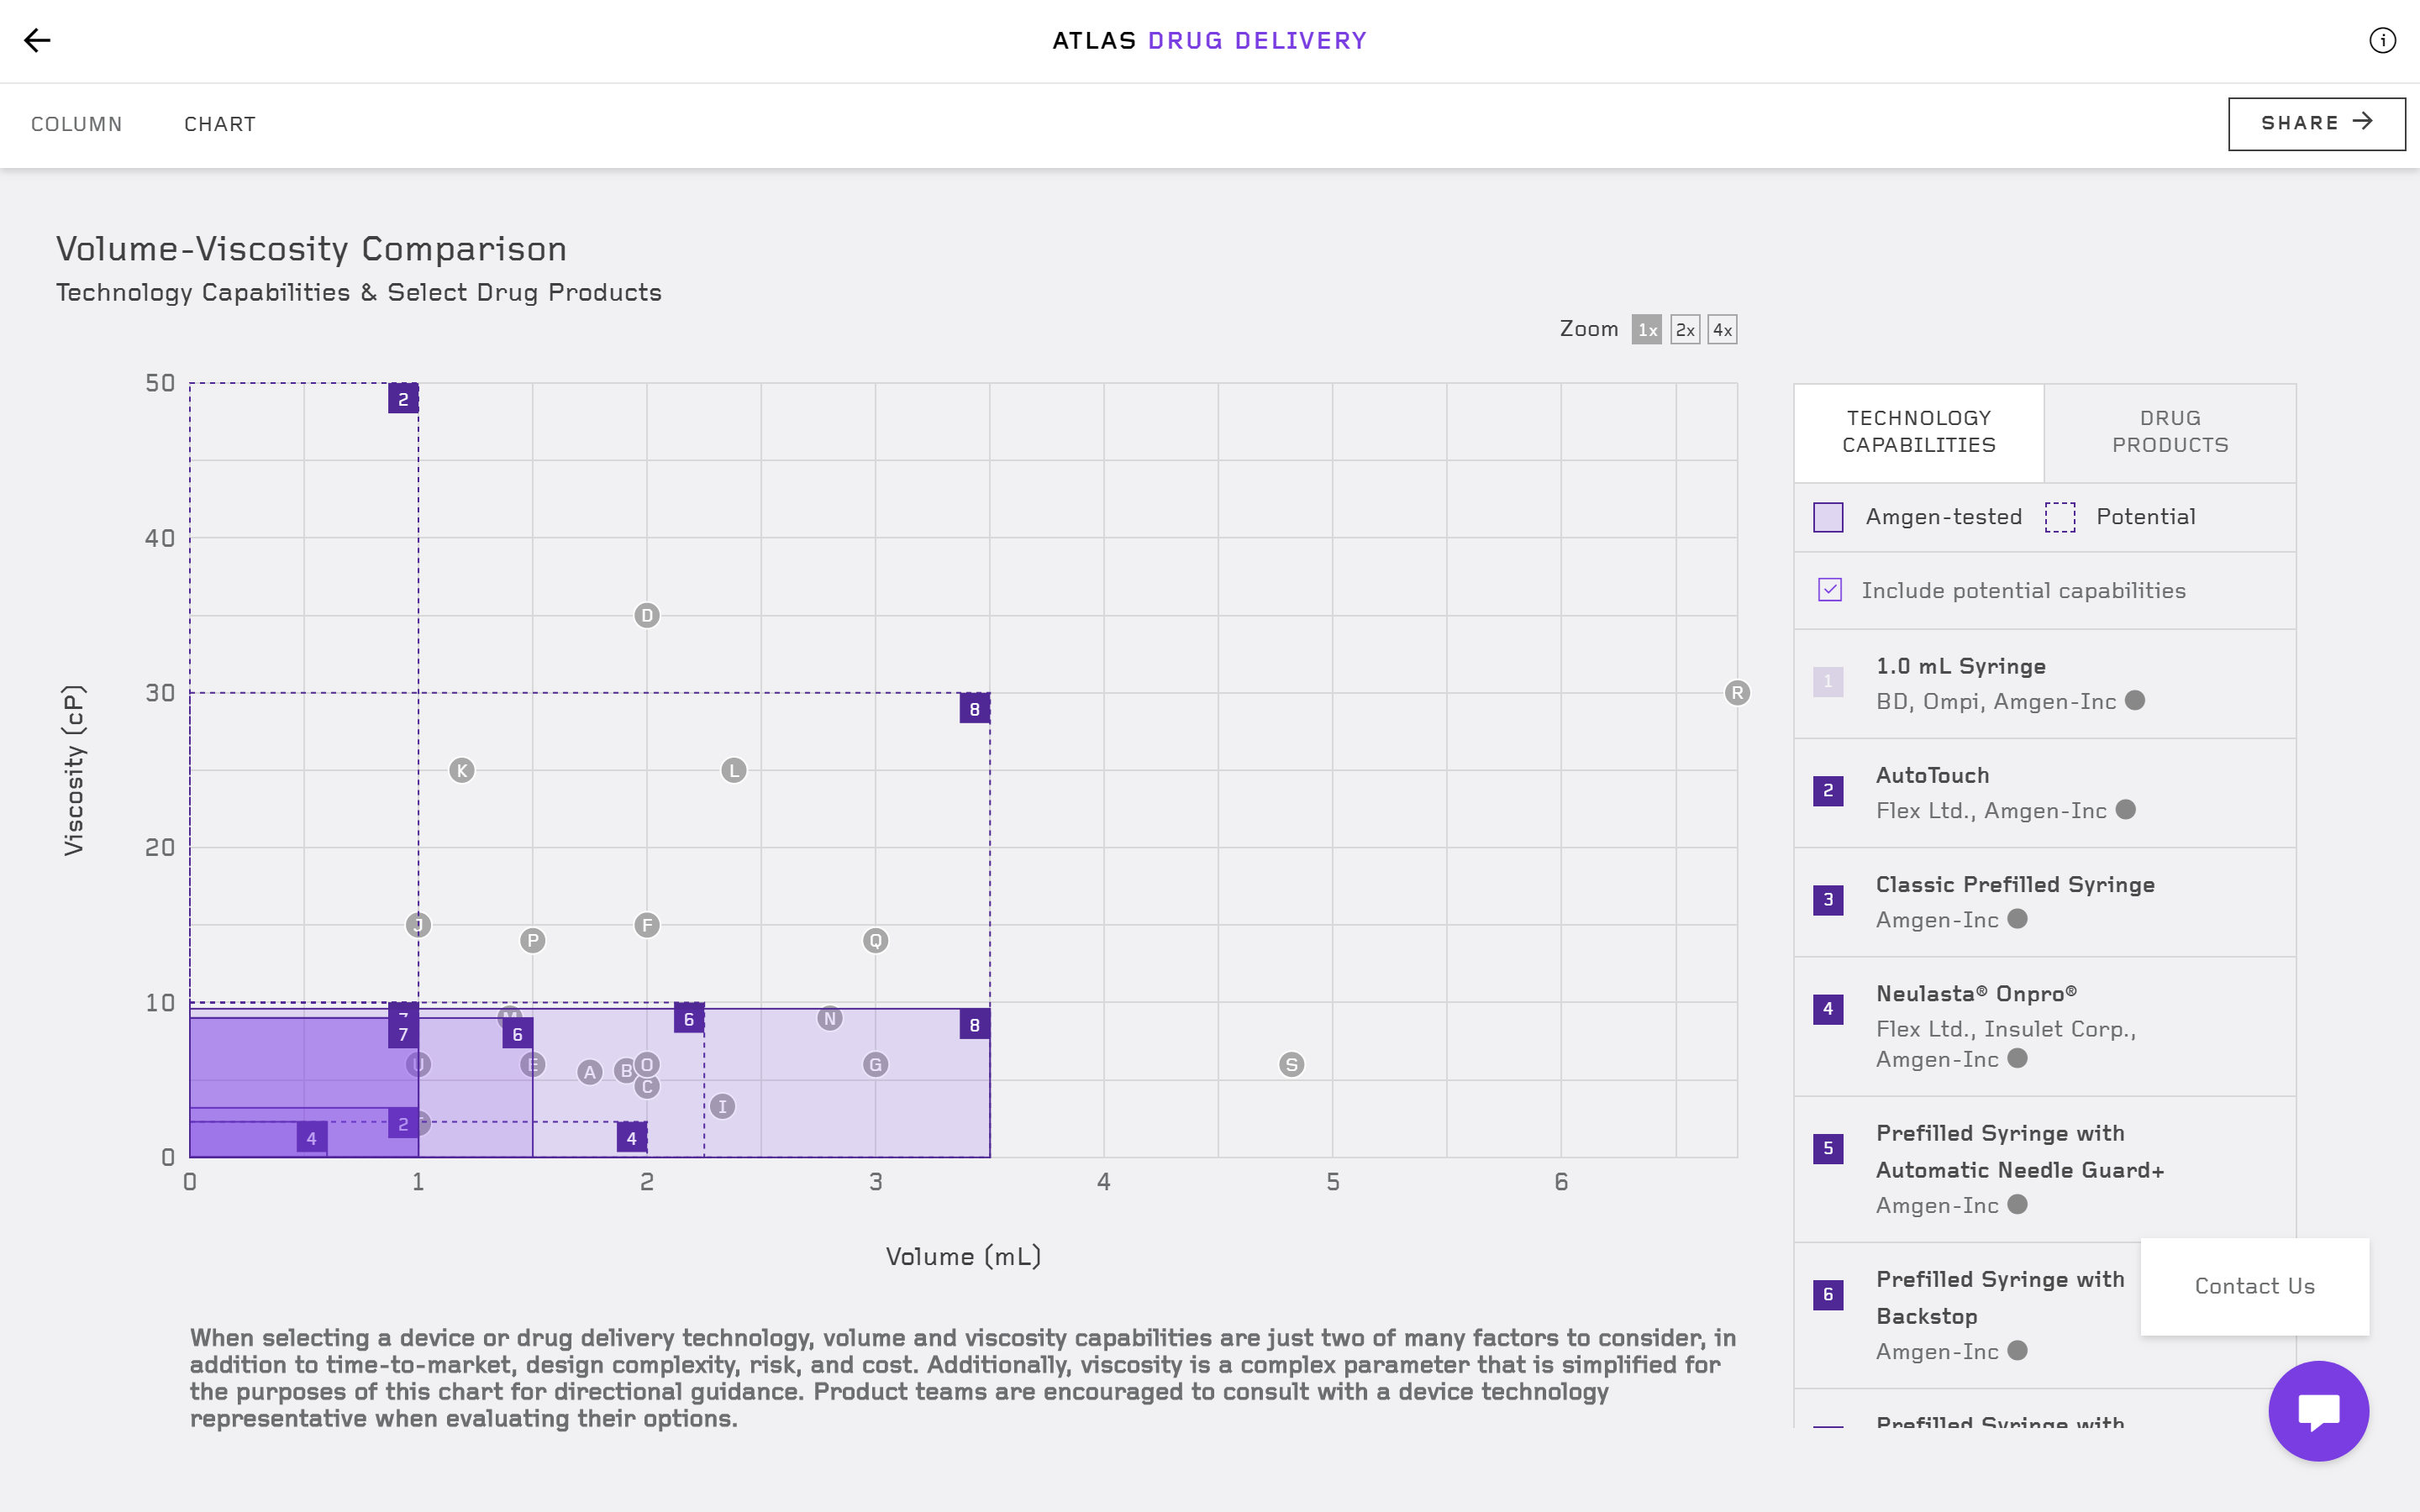
Task: Open the info icon at top right
Action: point(2382,40)
